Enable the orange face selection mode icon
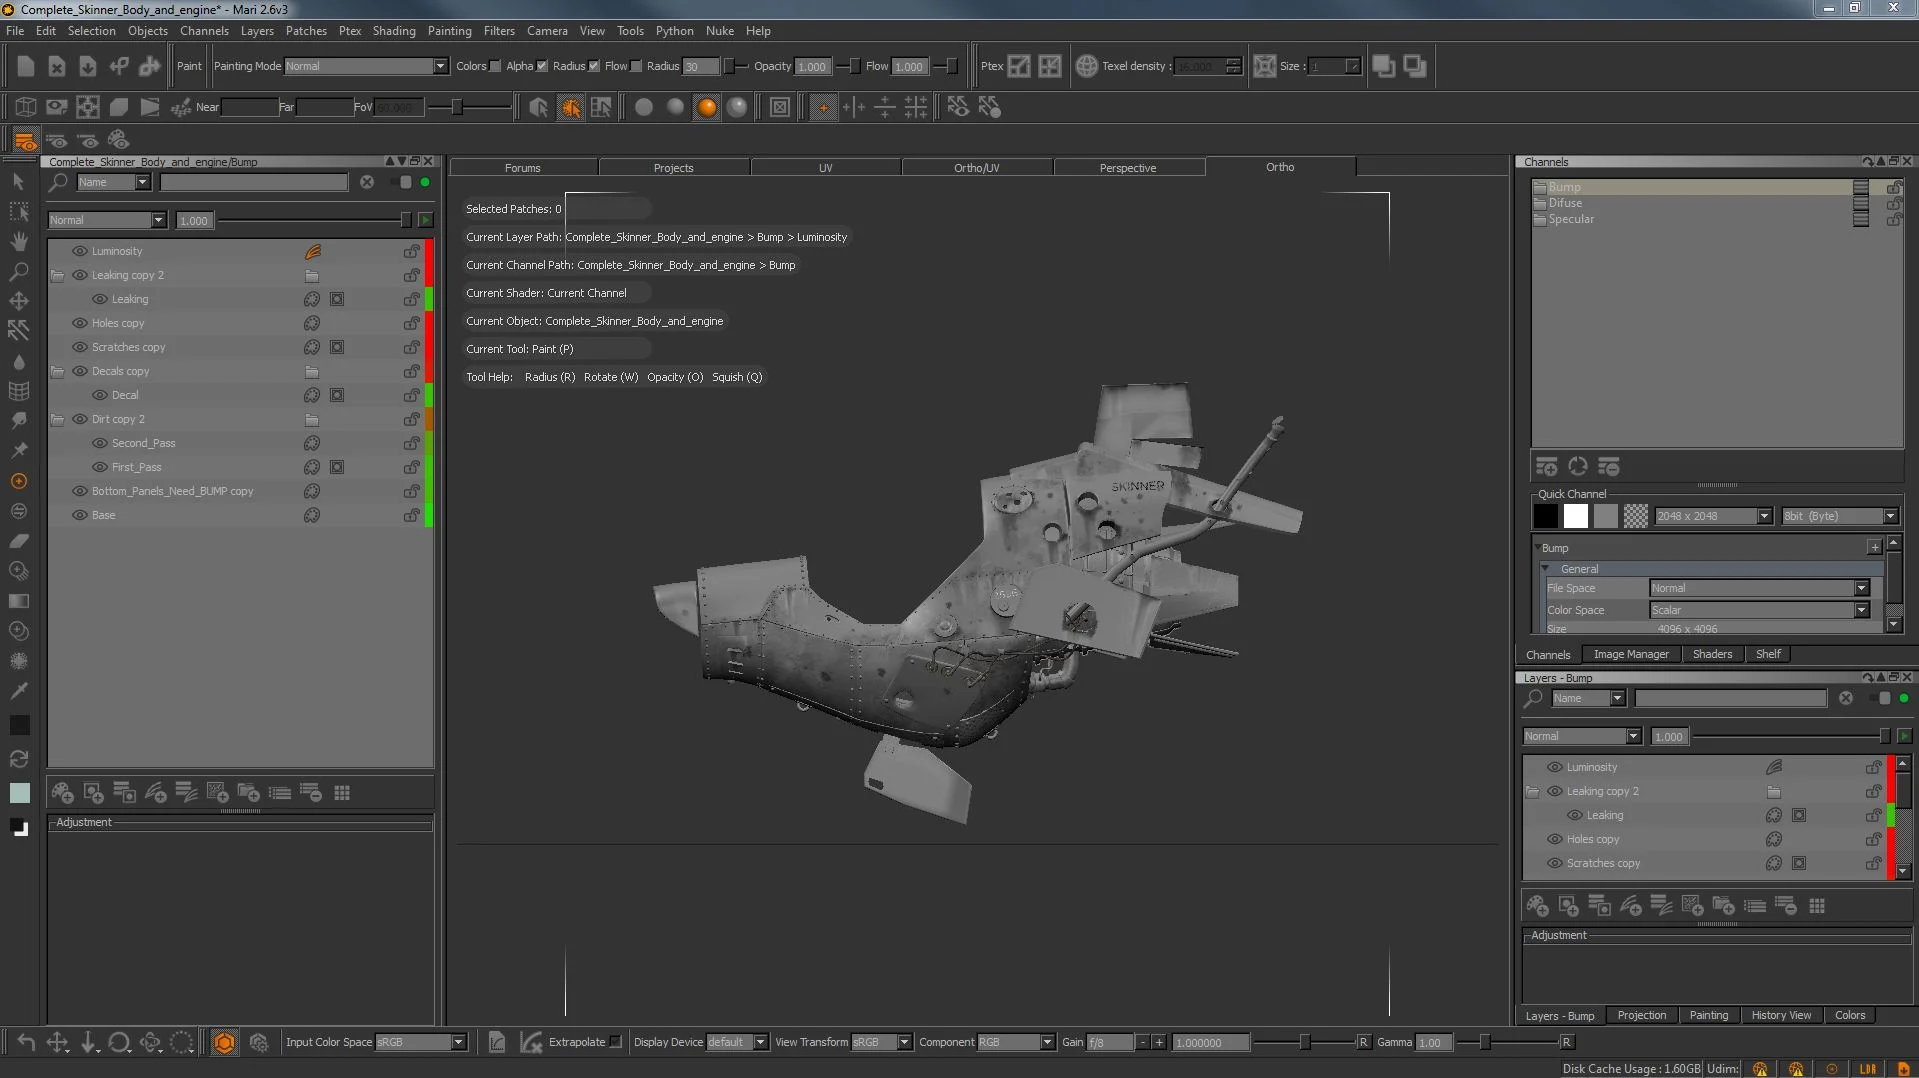 [x=570, y=107]
